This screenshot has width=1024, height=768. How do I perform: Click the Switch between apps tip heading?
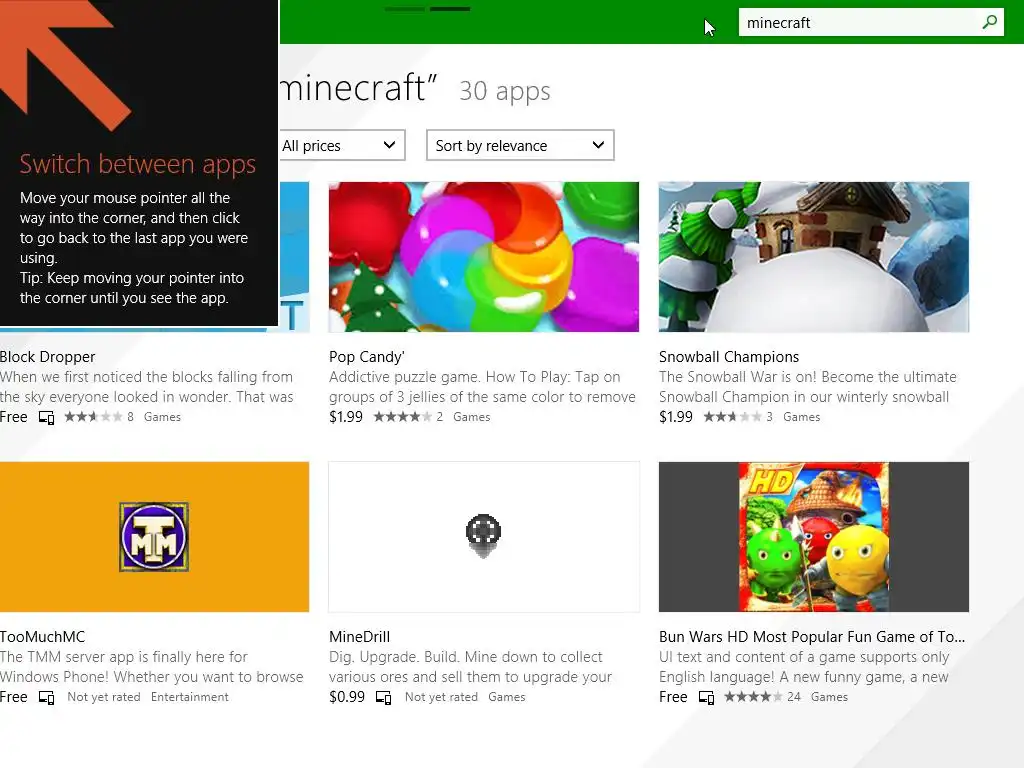137,164
